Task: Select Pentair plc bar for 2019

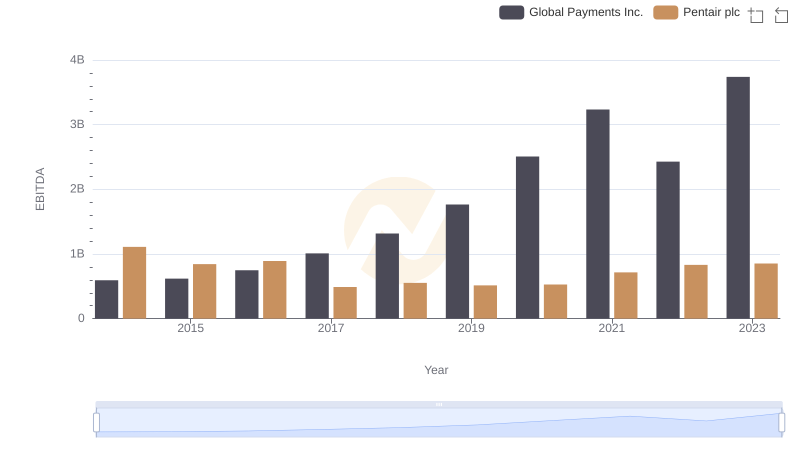Action: tap(485, 302)
